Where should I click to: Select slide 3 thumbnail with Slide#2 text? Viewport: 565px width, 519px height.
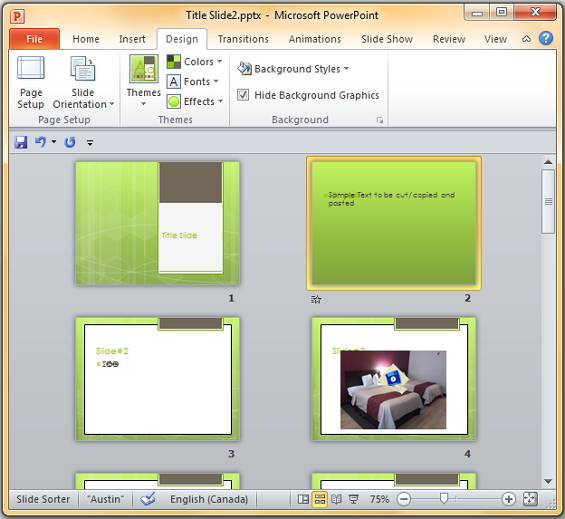[x=157, y=379]
